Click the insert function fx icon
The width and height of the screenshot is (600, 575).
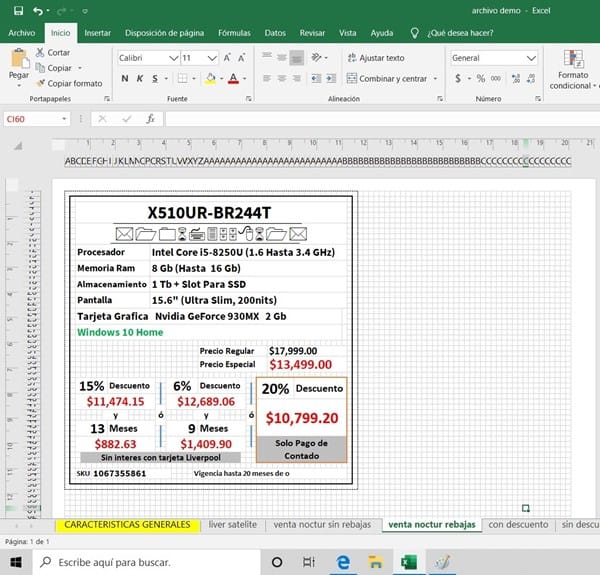coord(151,119)
